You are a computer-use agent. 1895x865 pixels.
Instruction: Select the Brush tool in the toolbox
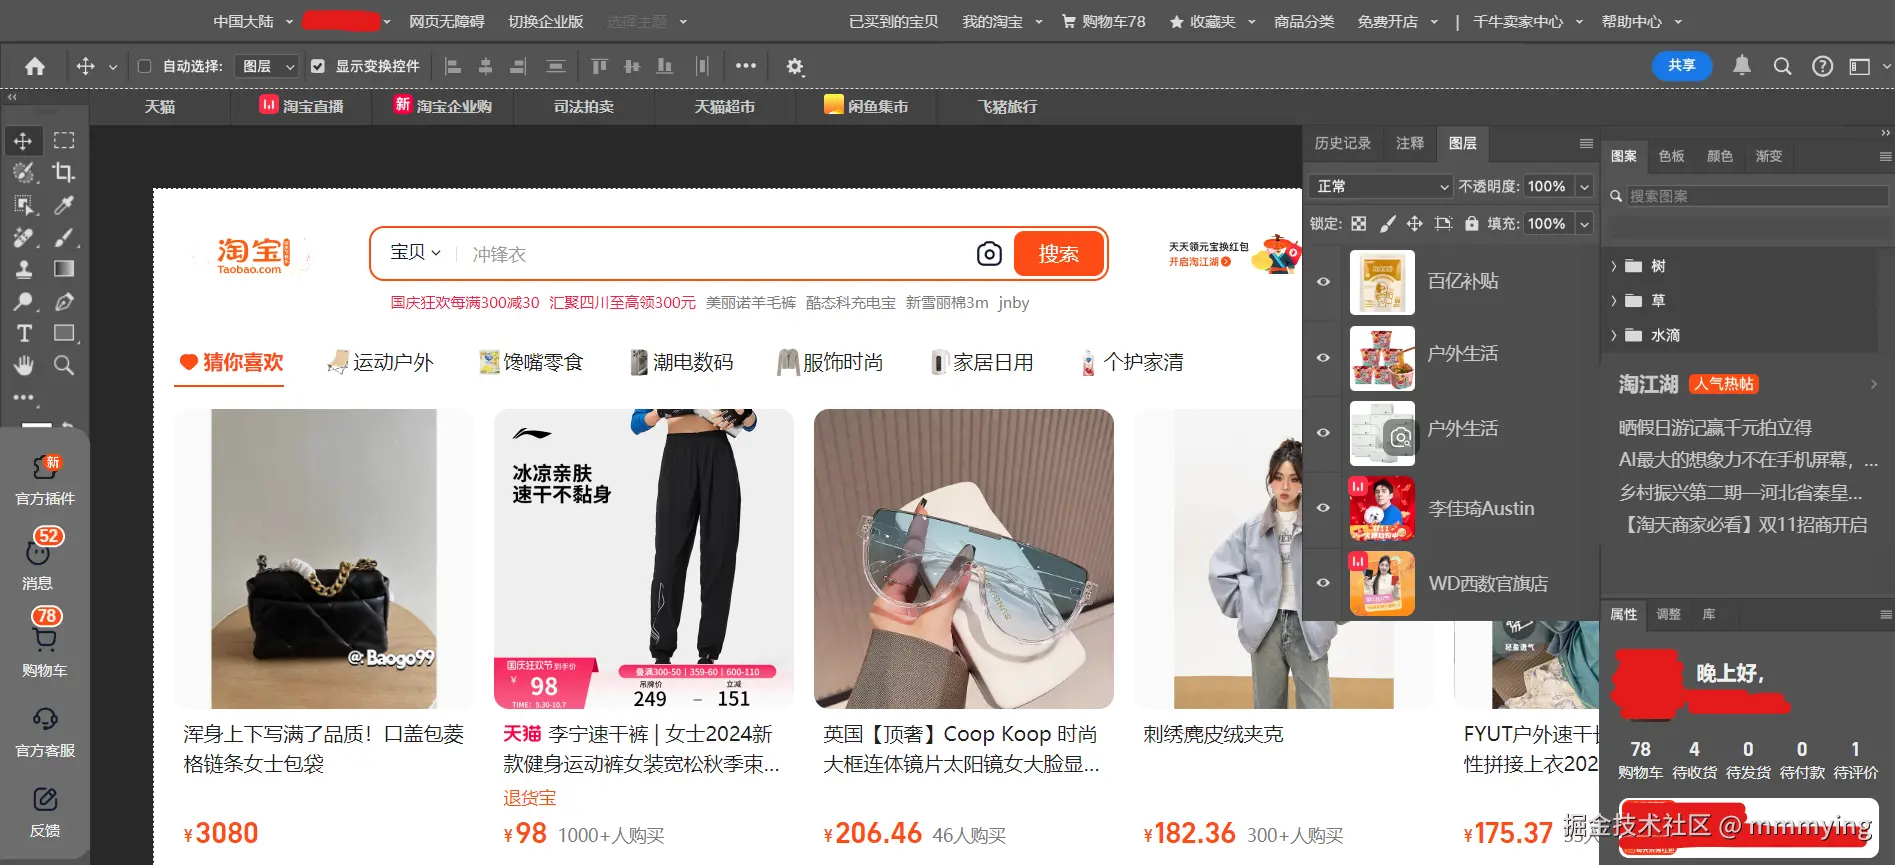[x=64, y=237]
